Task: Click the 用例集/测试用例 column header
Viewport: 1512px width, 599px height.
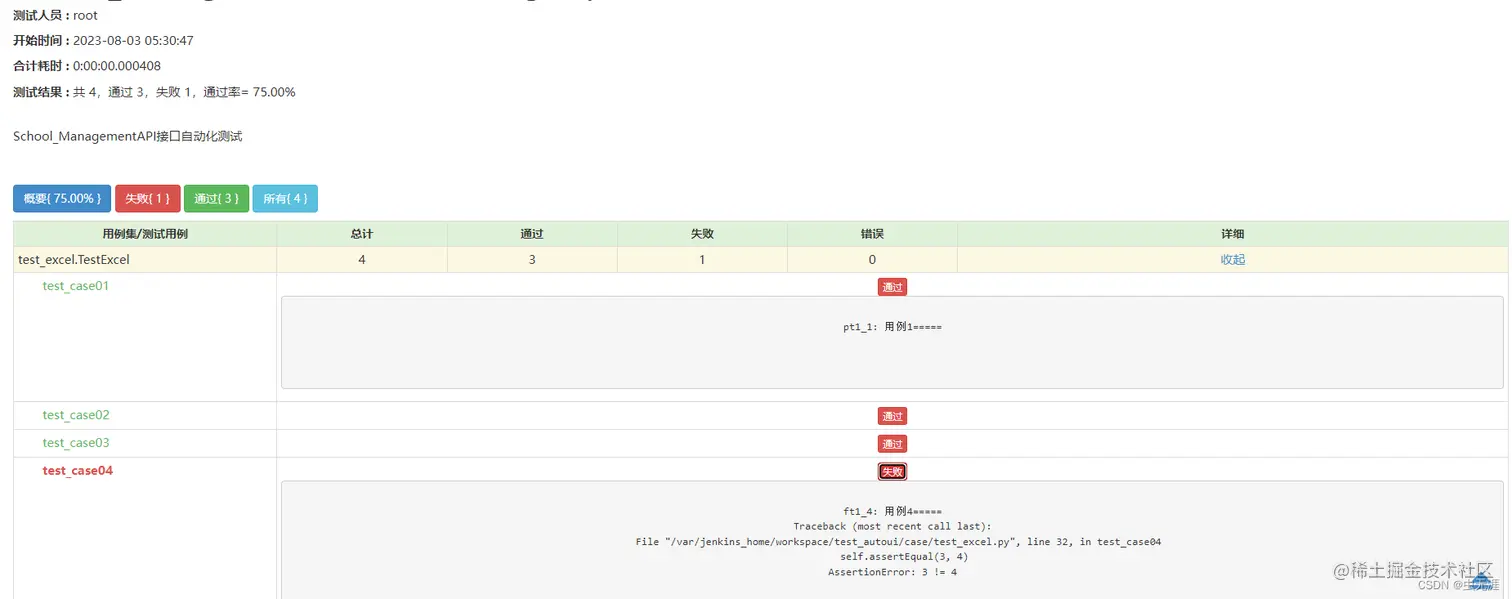Action: [145, 234]
